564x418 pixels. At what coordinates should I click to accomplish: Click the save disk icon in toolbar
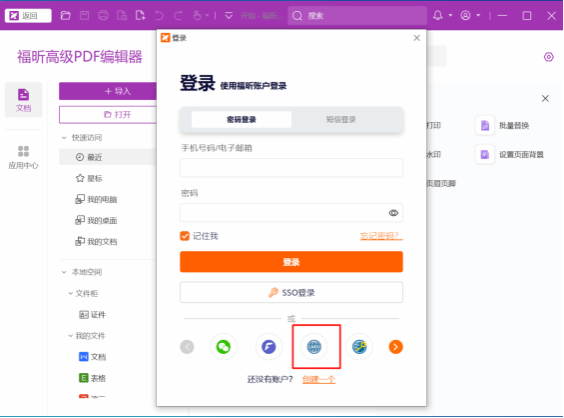pyautogui.click(x=85, y=15)
